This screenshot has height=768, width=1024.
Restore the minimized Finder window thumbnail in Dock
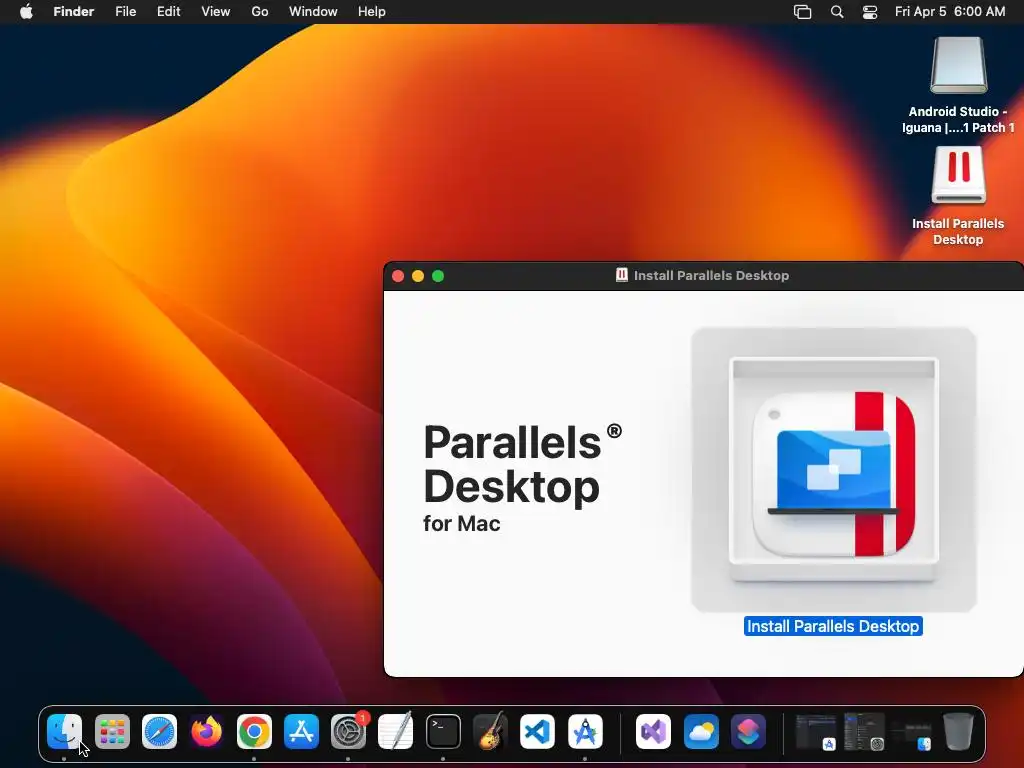(x=912, y=735)
